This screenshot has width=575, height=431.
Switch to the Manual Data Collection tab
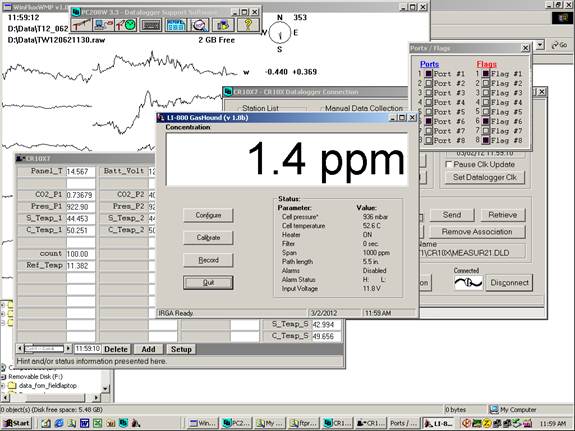click(x=364, y=108)
